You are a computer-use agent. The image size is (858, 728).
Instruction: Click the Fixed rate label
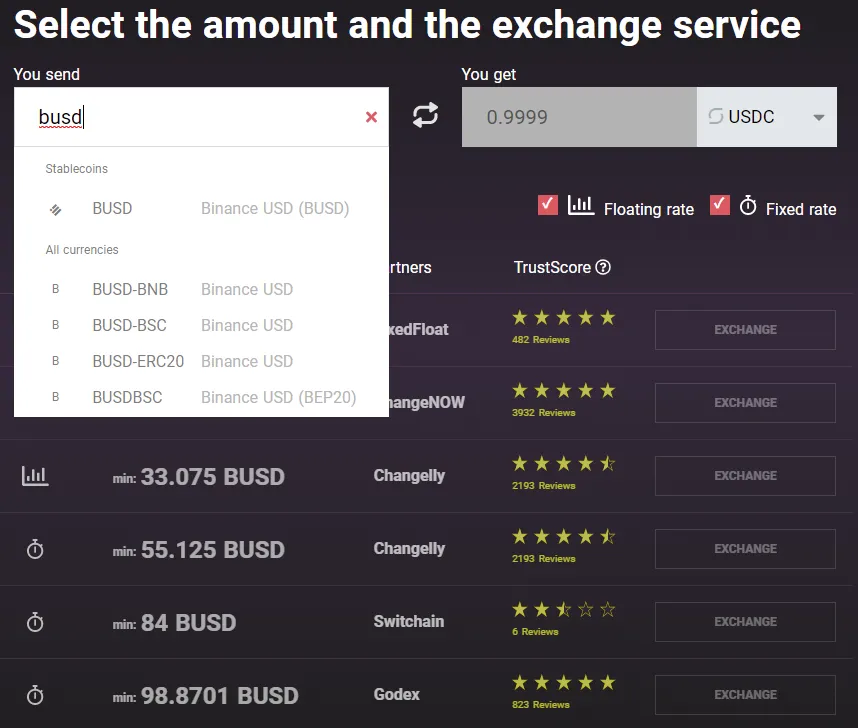click(801, 209)
